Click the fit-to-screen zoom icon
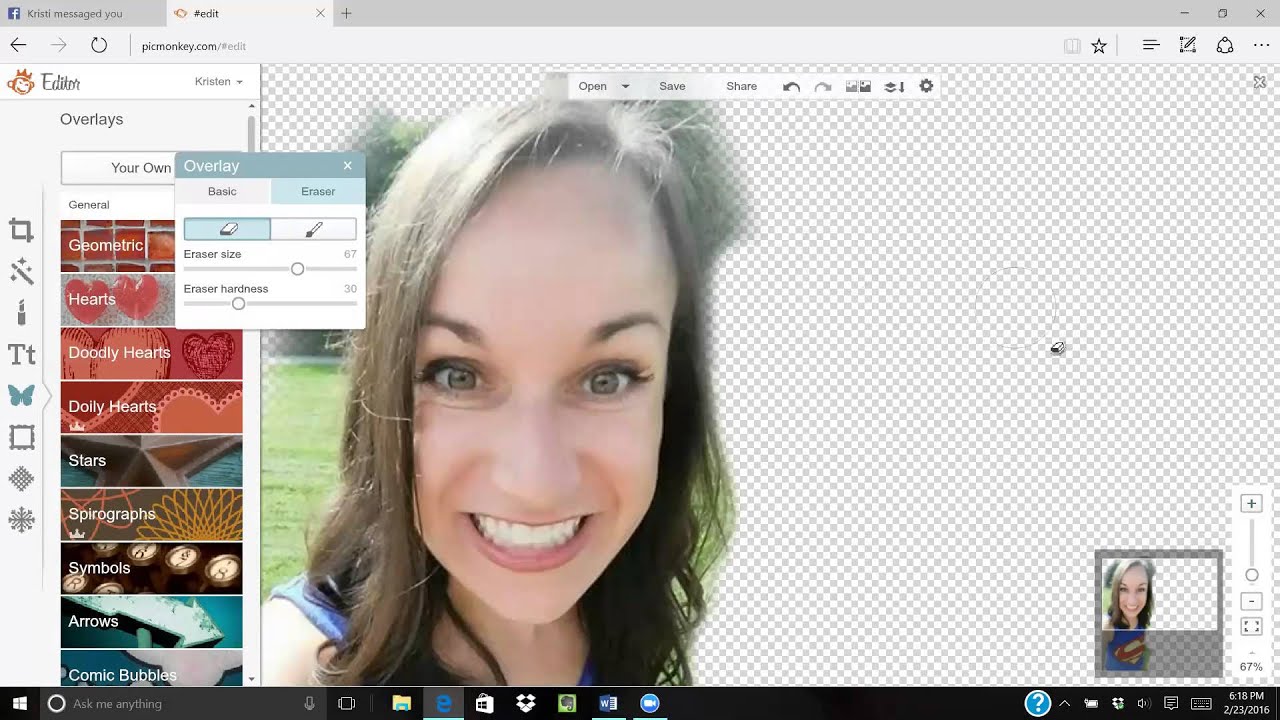Screen dimensions: 1280x720 pos(1251,627)
